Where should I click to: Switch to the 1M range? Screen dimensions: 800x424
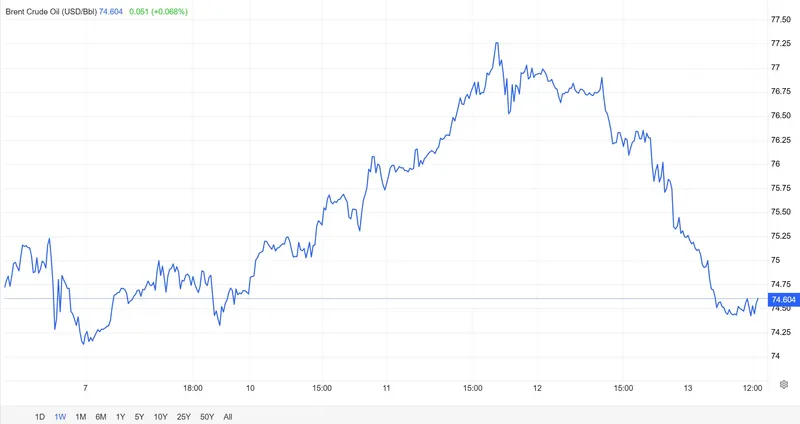pos(81,416)
